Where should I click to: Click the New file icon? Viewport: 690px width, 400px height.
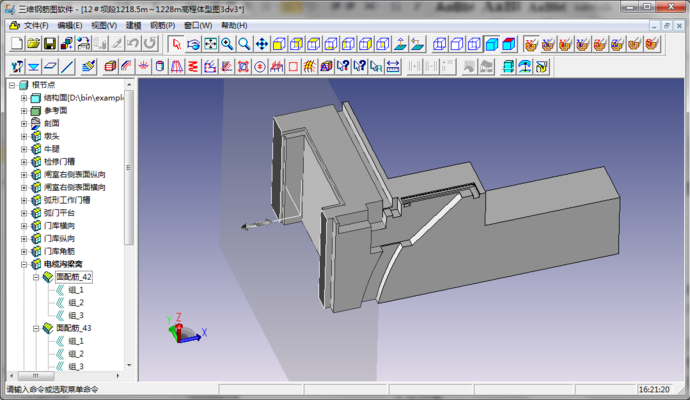(x=16, y=44)
